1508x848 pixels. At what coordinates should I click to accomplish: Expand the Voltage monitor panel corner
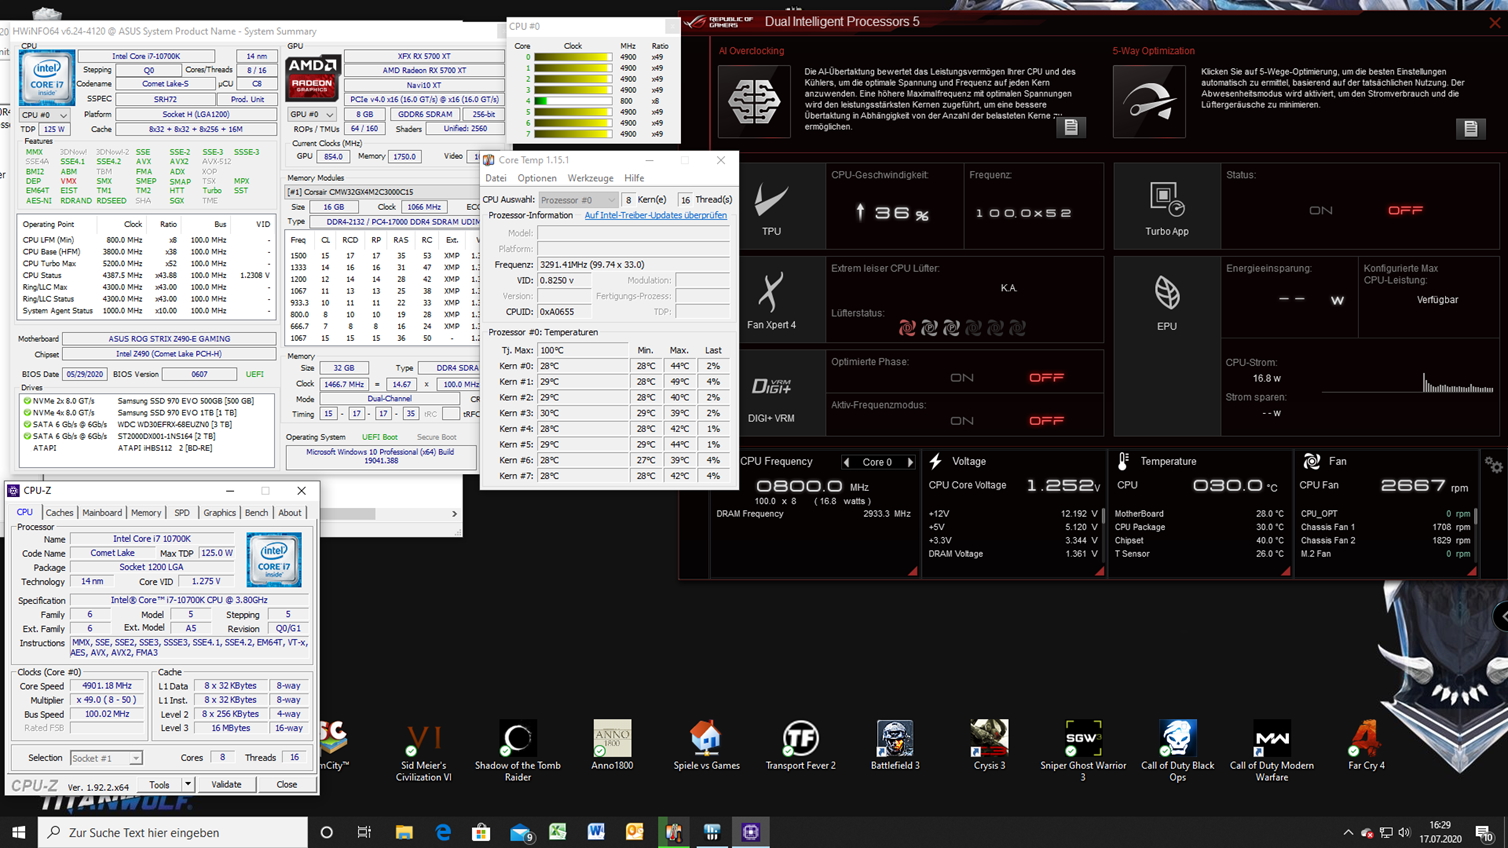click(1099, 571)
